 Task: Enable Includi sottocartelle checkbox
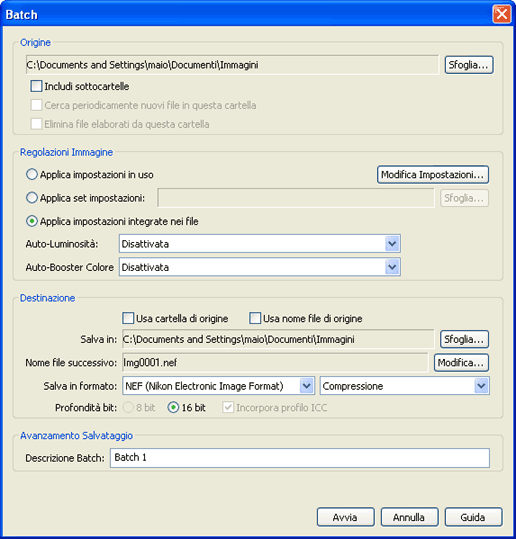36,86
